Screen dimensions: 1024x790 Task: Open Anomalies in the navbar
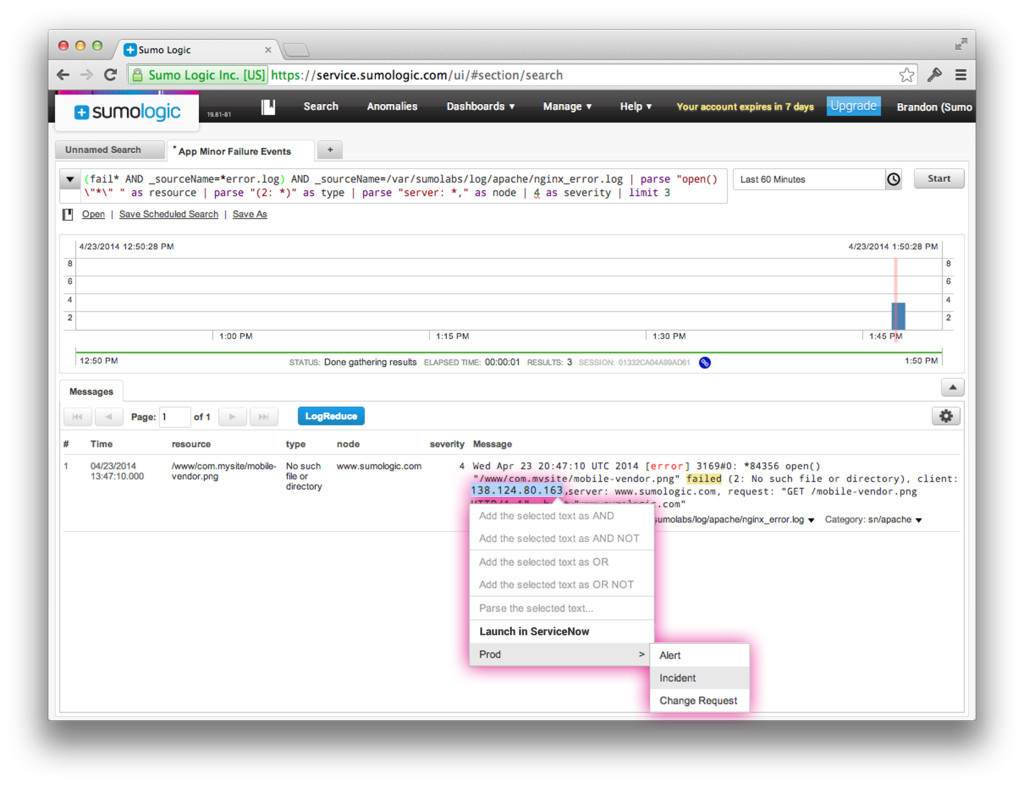392,106
